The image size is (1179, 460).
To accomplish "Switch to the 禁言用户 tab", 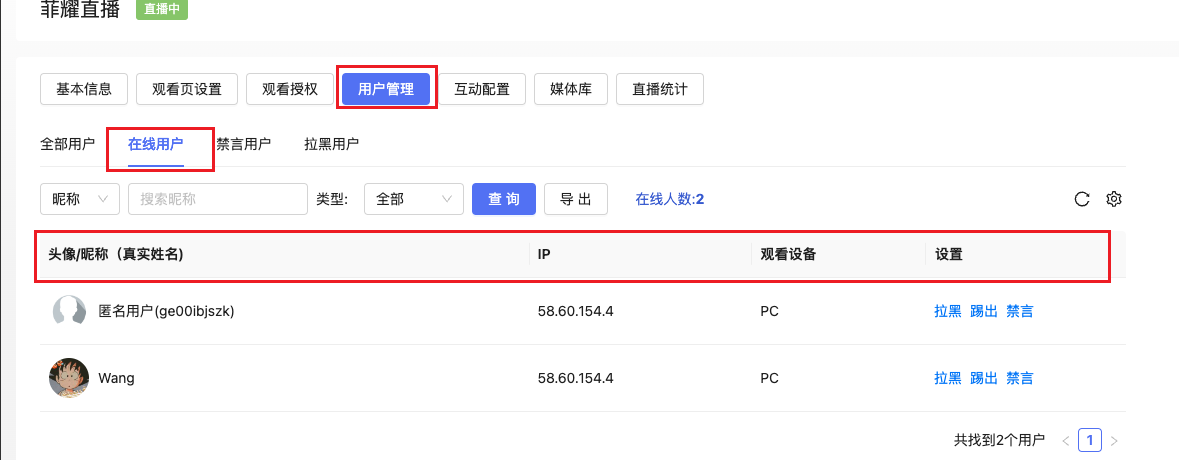I will coord(244,144).
